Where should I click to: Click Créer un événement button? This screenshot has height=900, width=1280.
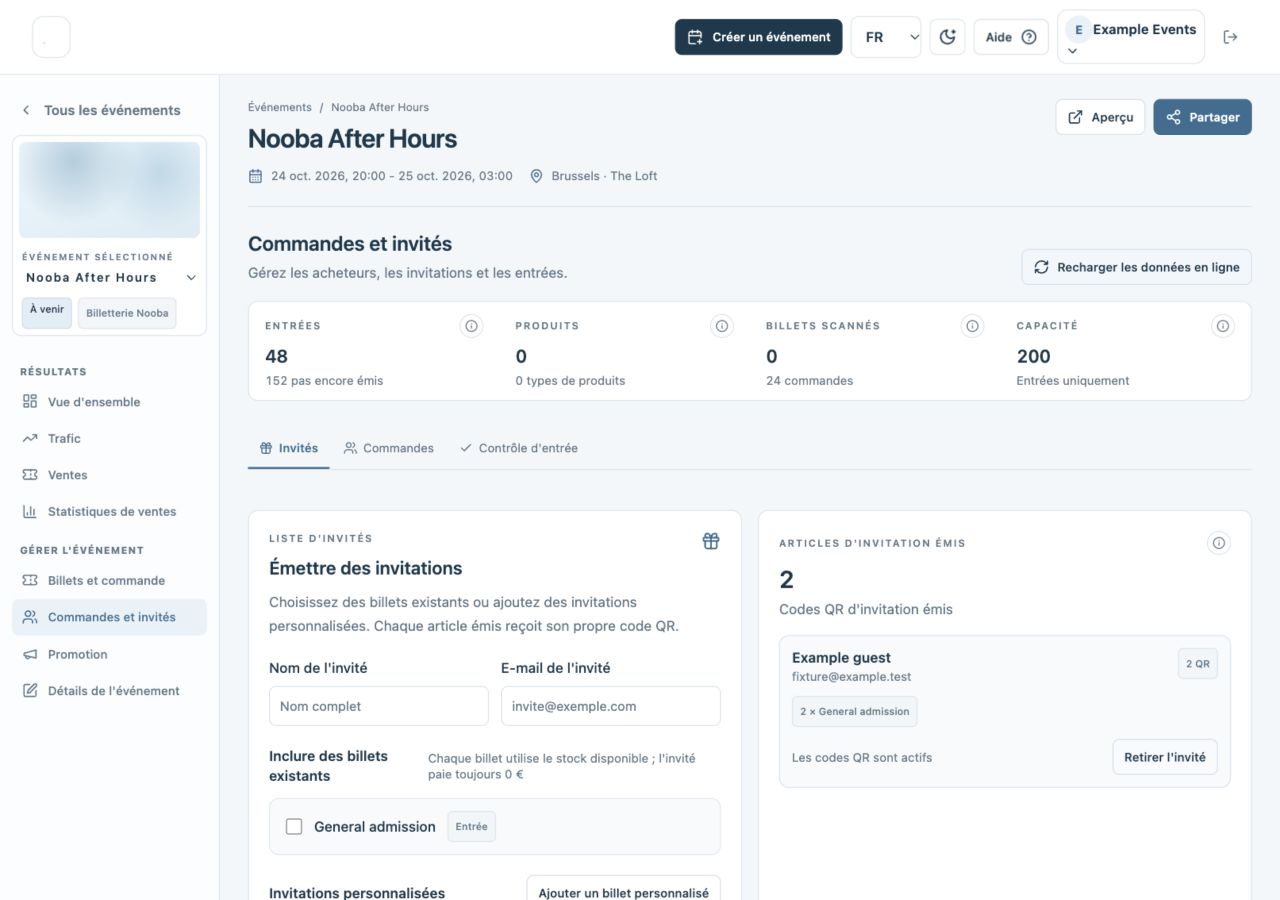click(x=759, y=37)
